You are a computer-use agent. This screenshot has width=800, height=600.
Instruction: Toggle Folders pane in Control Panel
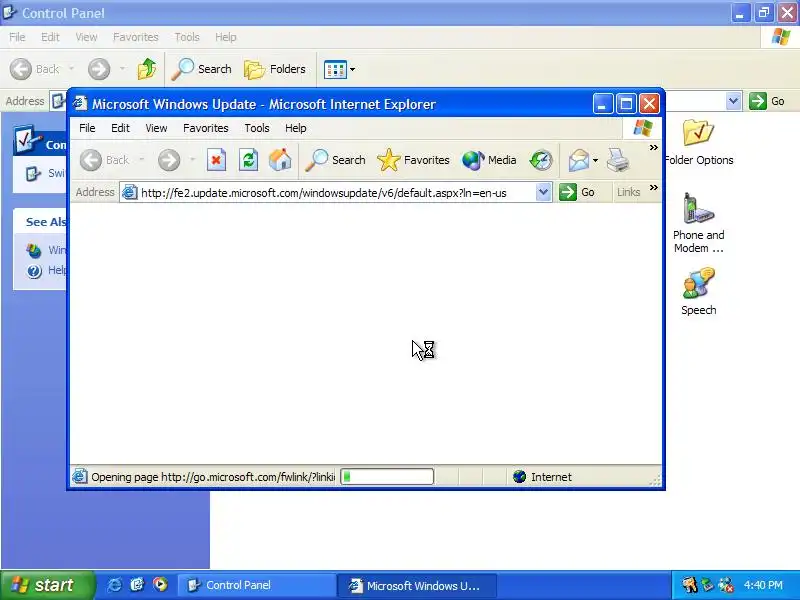(x=275, y=69)
